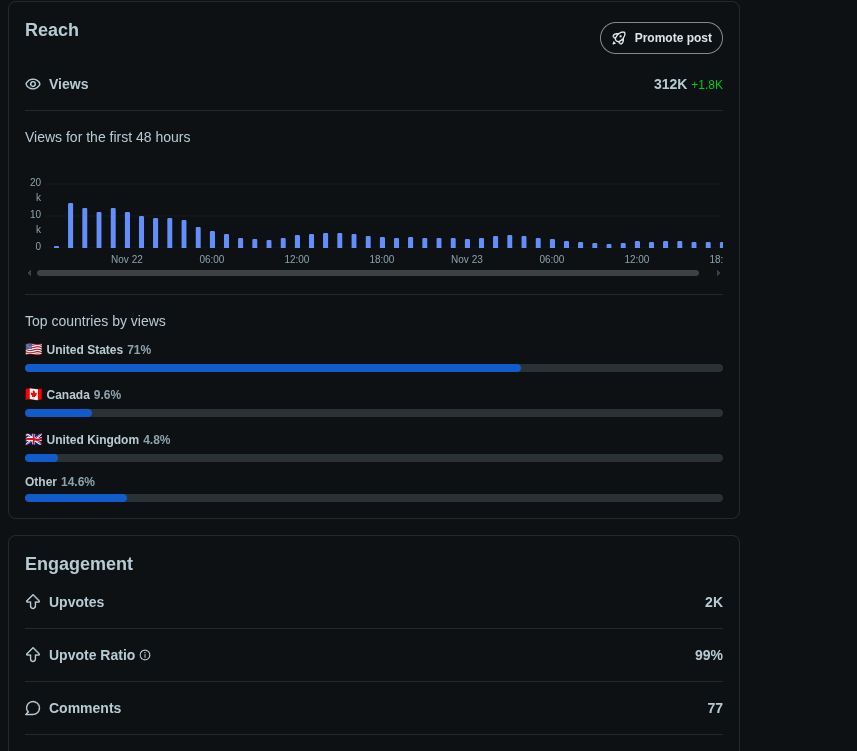The width and height of the screenshot is (857, 751).
Task: Click the arrow icon beside Upvotes
Action: (x=33, y=602)
